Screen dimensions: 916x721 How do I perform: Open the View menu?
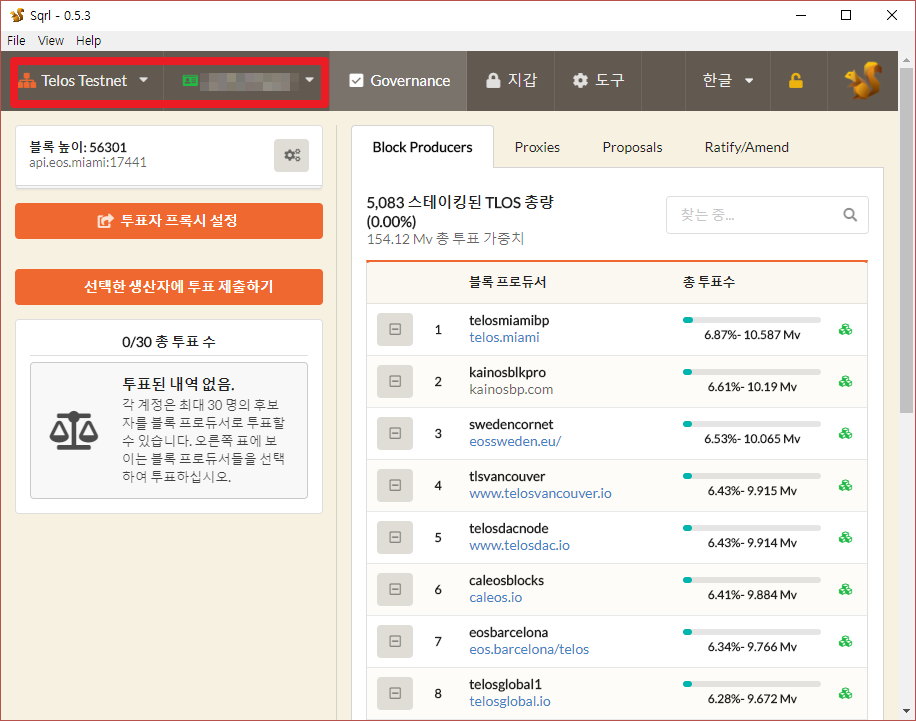51,41
